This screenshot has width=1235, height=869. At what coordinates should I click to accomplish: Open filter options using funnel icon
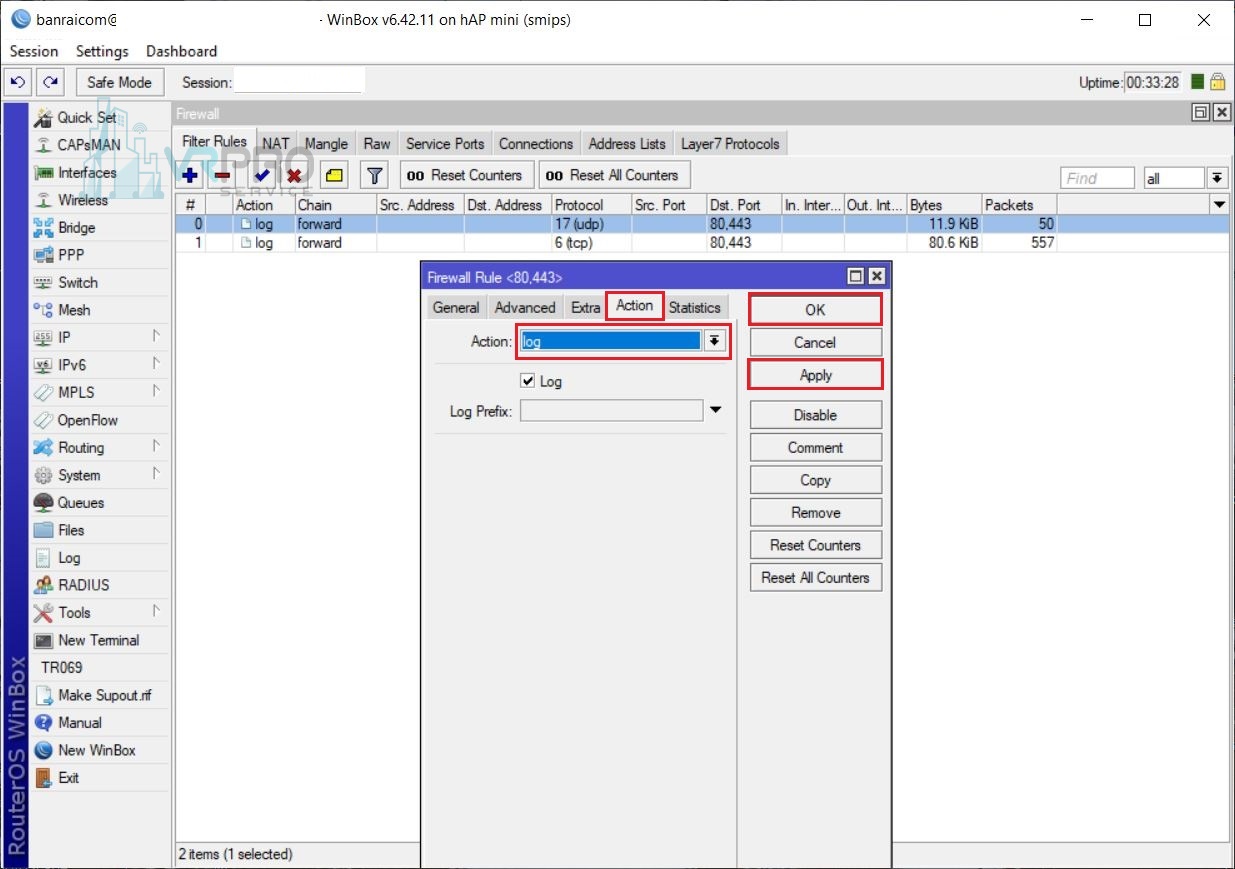pyautogui.click(x=374, y=174)
